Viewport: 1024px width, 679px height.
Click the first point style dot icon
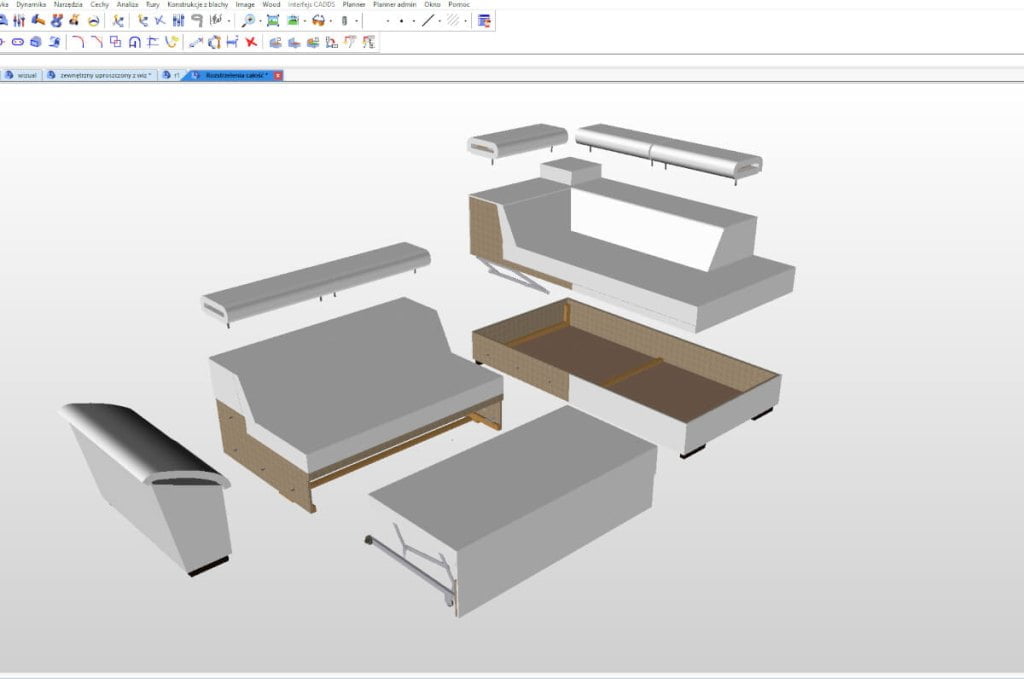click(x=388, y=20)
